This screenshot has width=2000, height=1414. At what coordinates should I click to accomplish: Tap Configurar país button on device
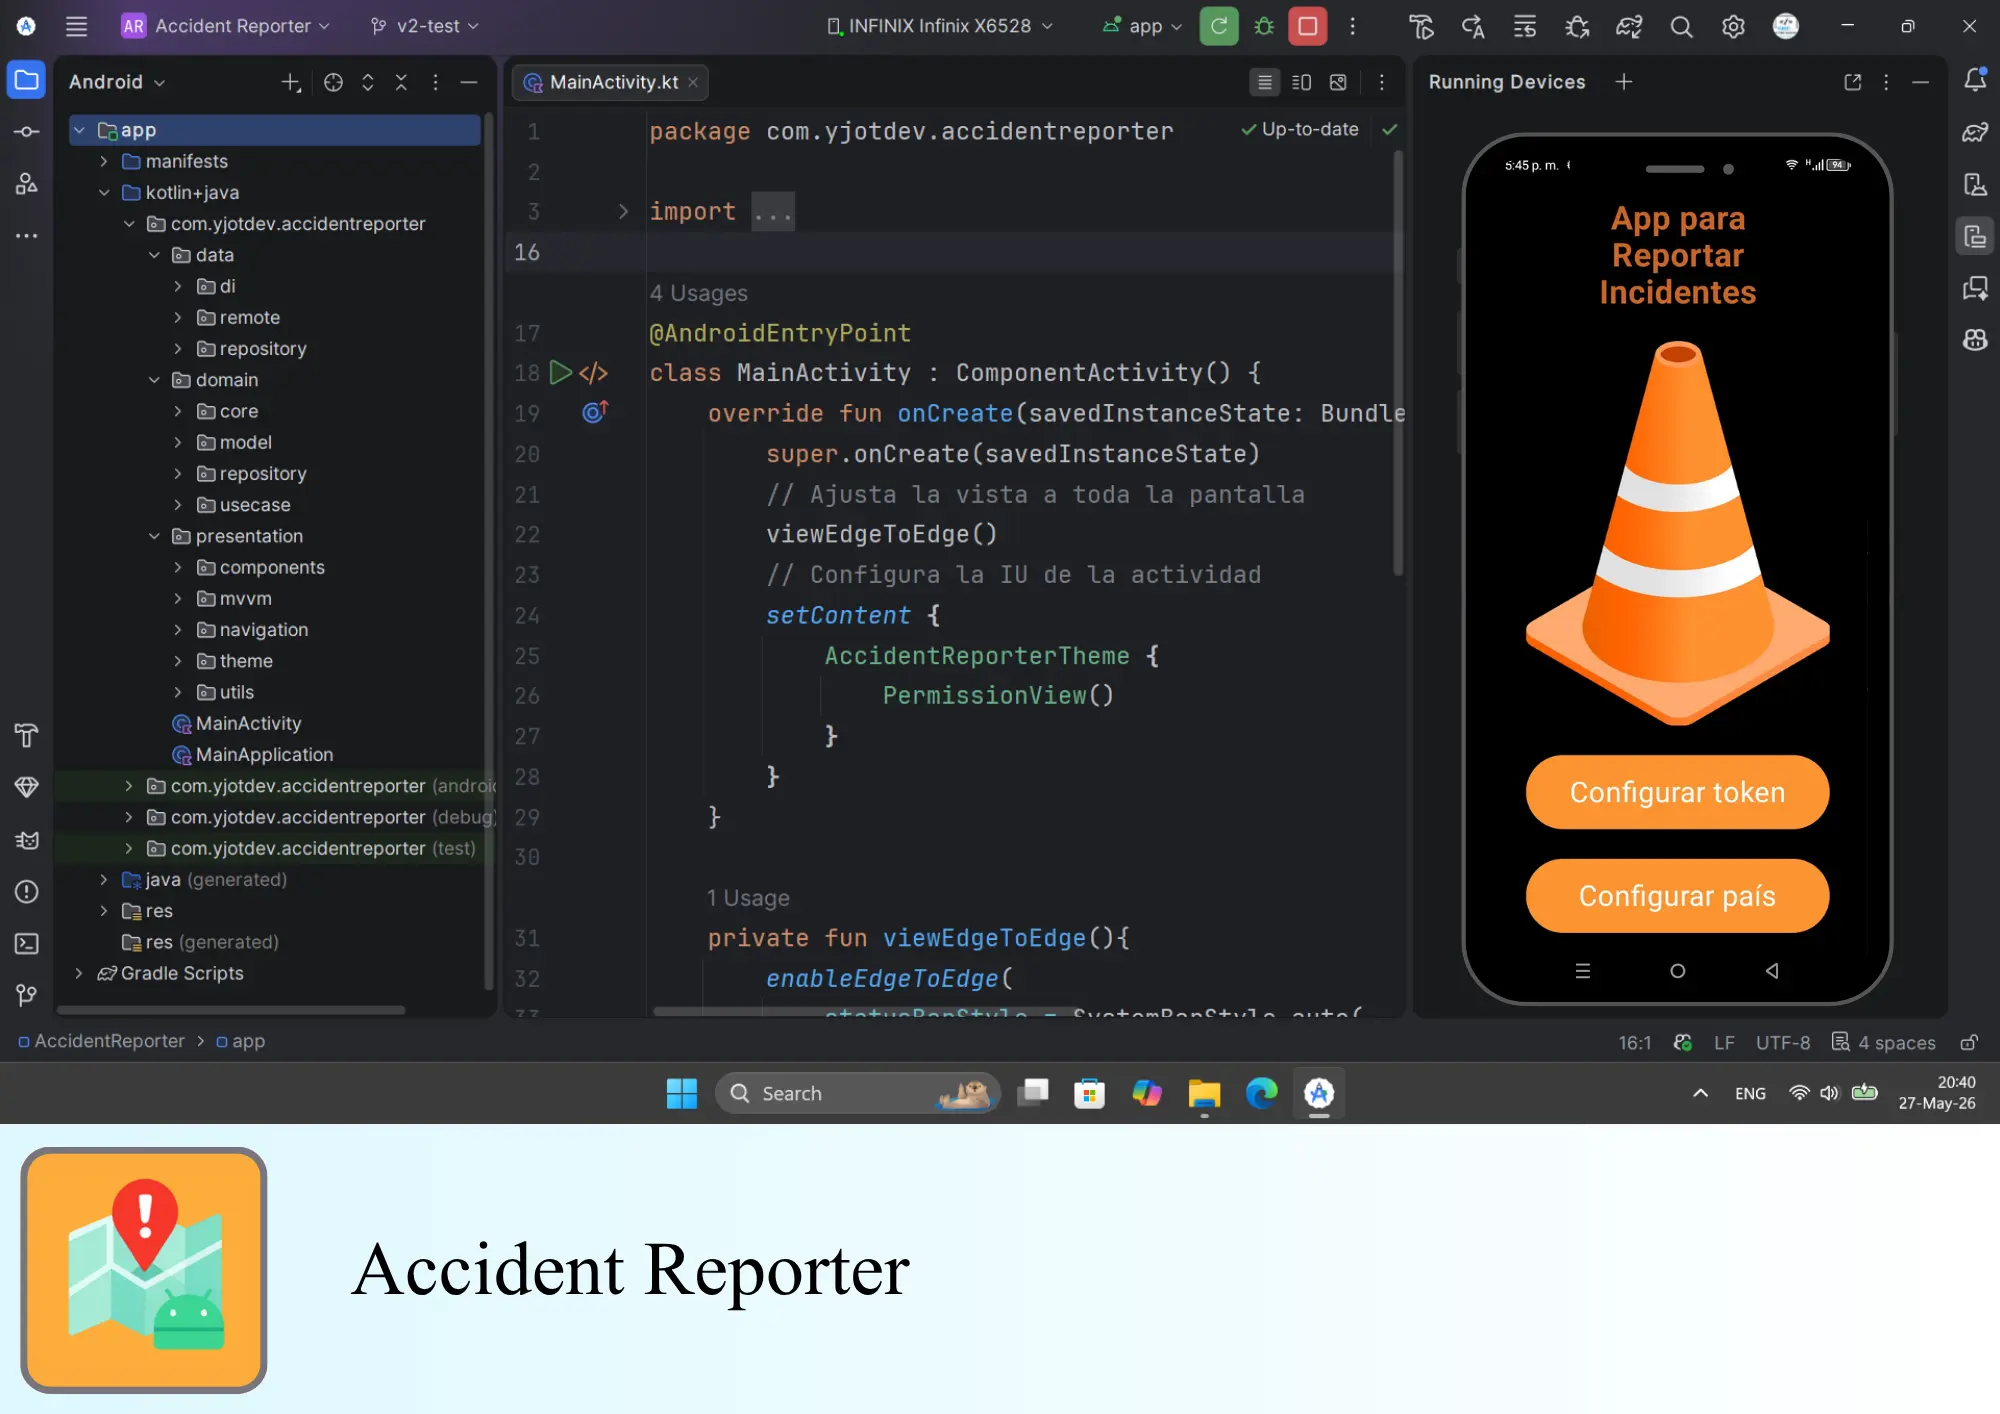1677,896
